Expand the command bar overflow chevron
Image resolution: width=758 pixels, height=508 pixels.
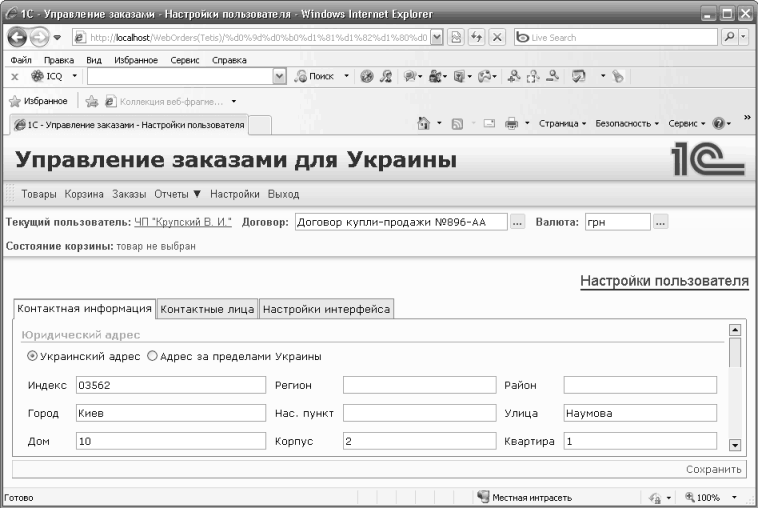pyautogui.click(x=747, y=117)
